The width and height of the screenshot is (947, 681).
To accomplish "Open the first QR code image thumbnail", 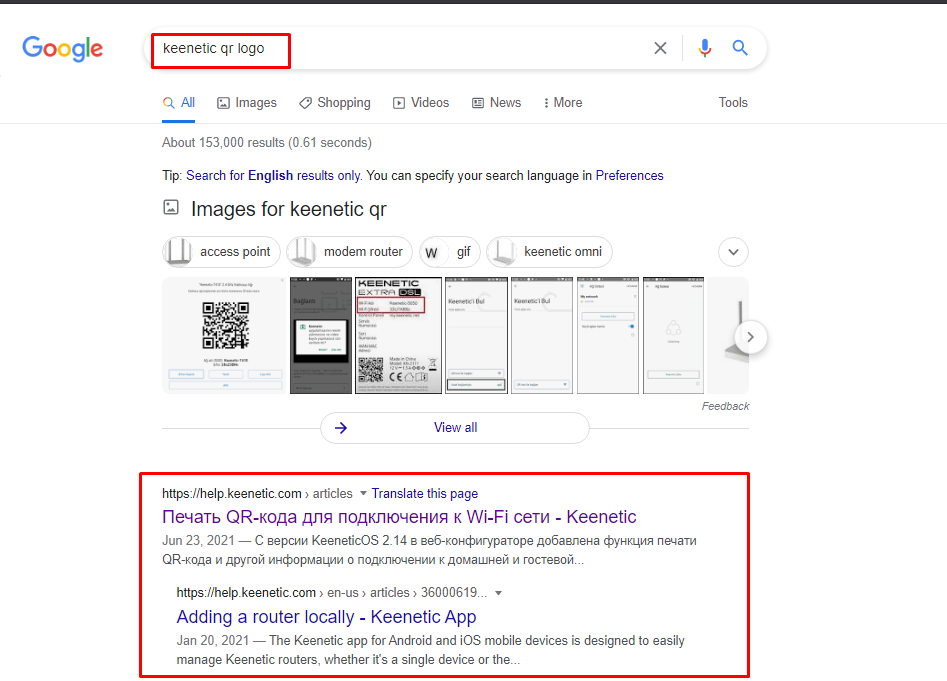I will click(225, 336).
